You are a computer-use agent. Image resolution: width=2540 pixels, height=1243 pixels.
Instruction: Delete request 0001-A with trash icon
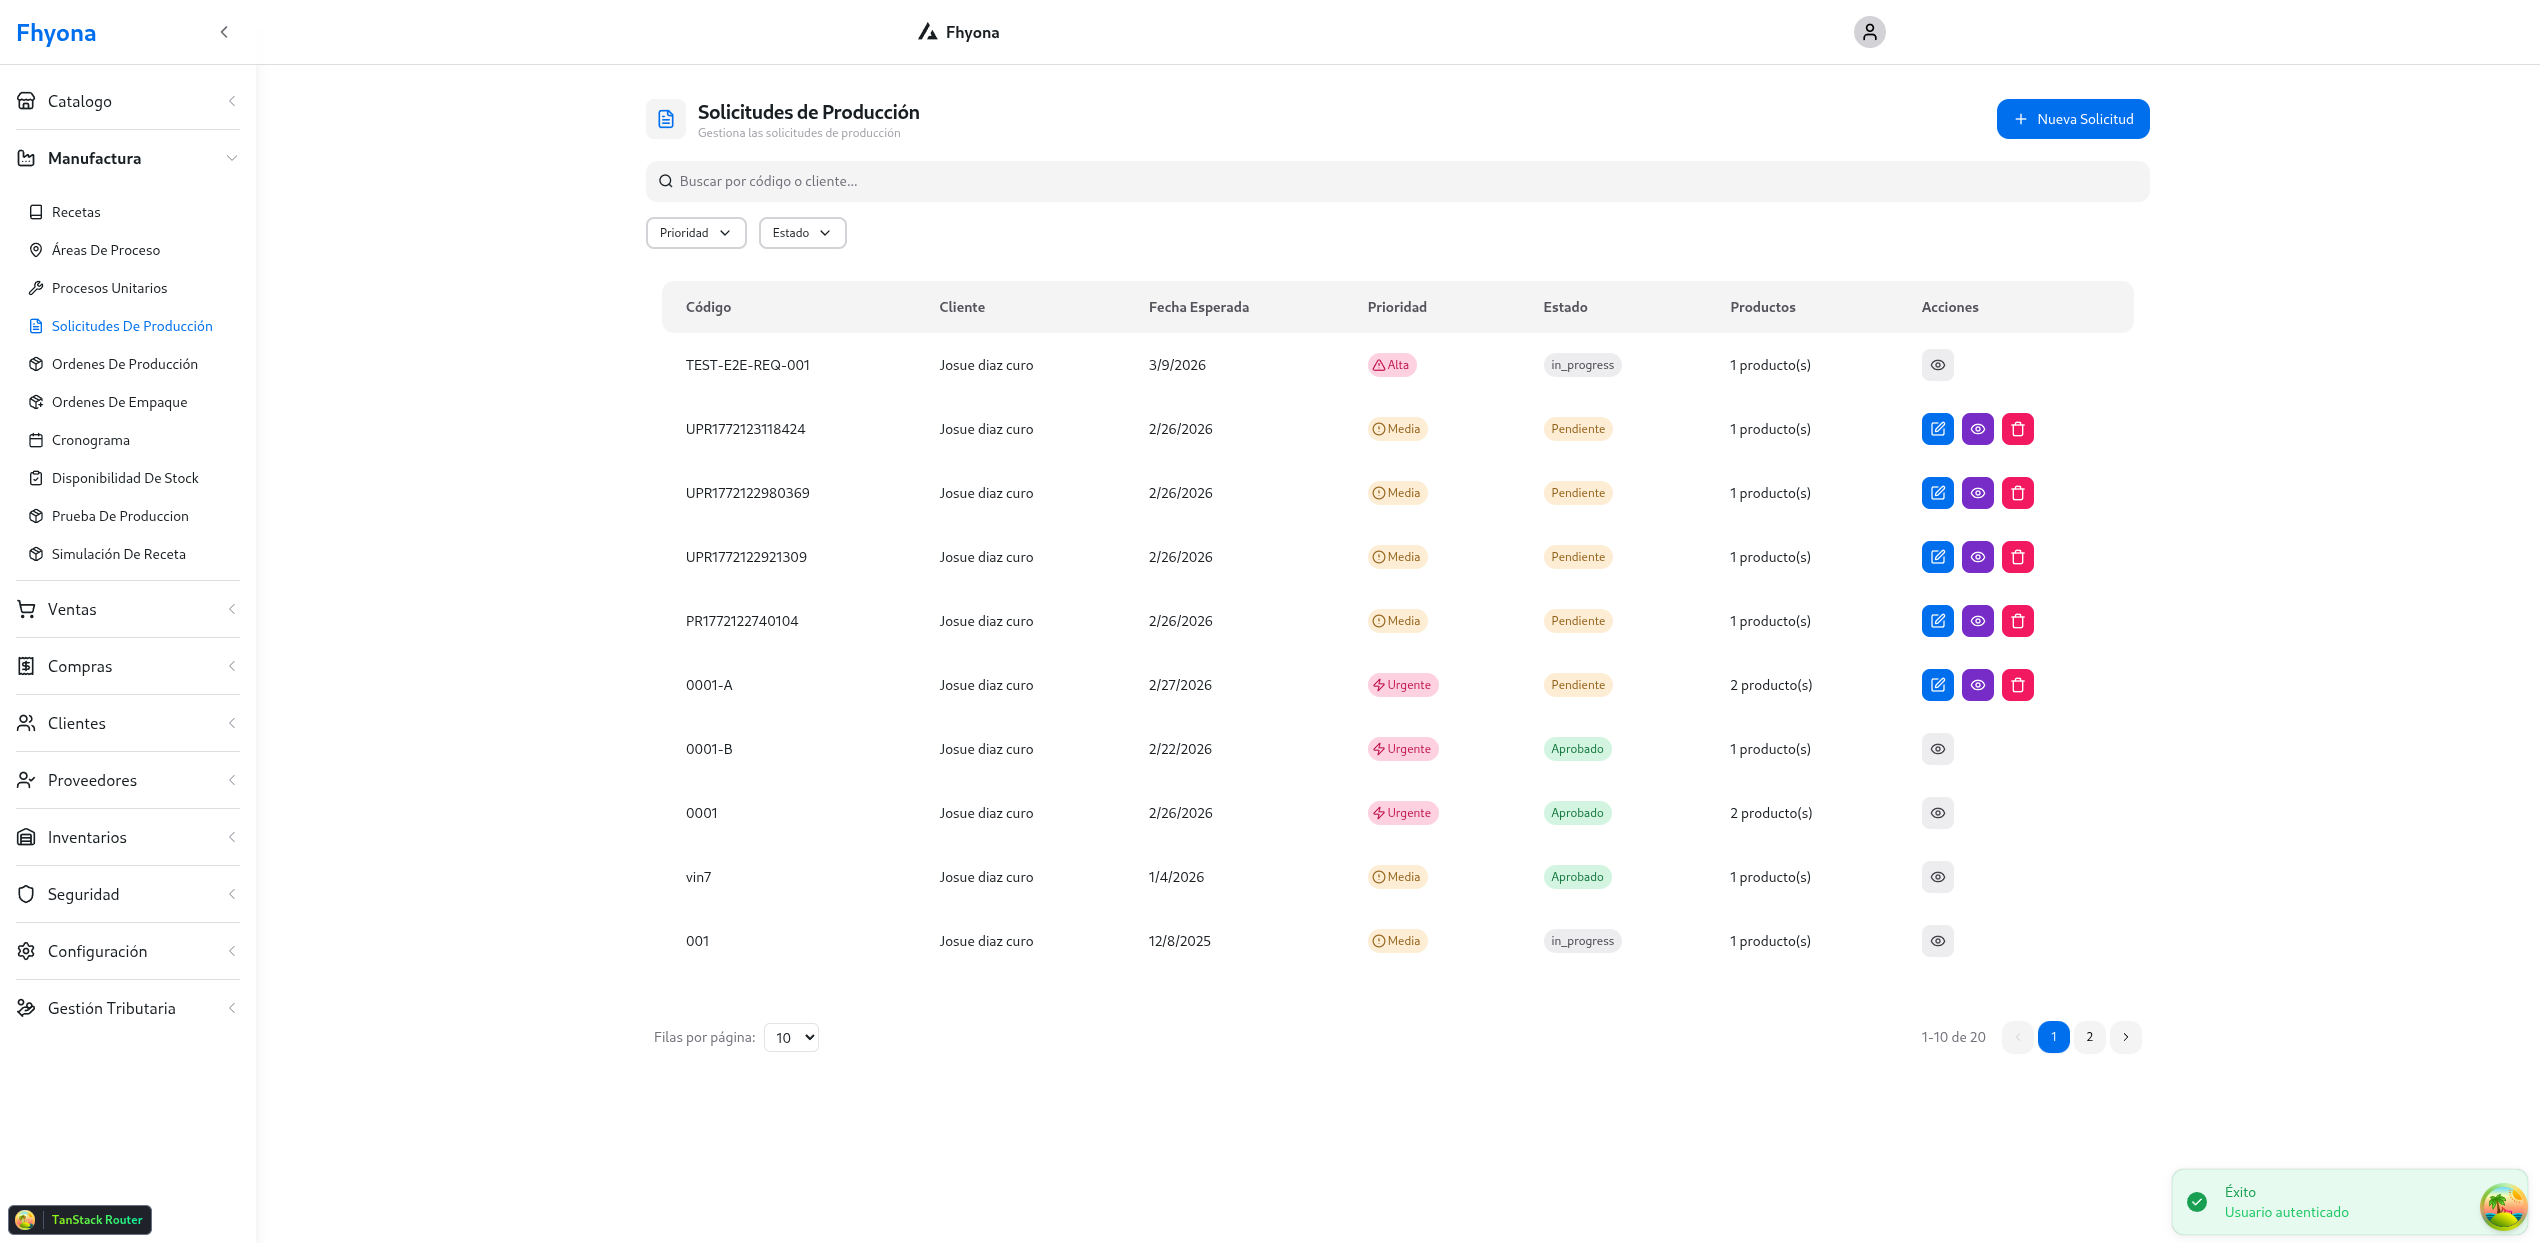[x=2017, y=685]
